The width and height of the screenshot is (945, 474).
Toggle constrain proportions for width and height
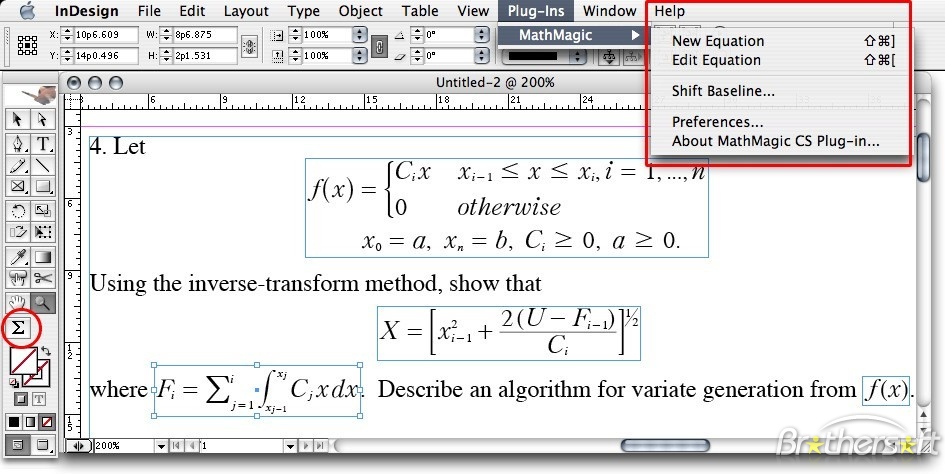coord(250,46)
